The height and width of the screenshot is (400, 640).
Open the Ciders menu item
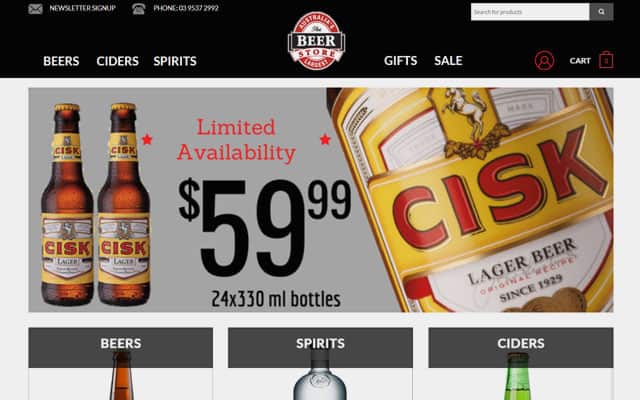[118, 61]
